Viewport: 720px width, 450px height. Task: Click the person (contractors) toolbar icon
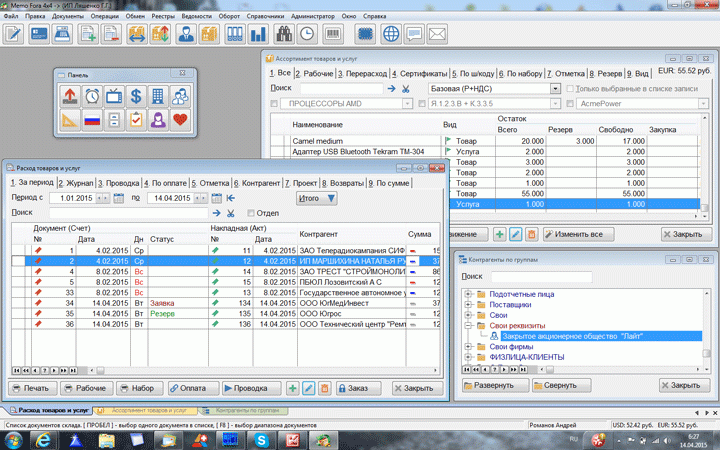pos(186,34)
